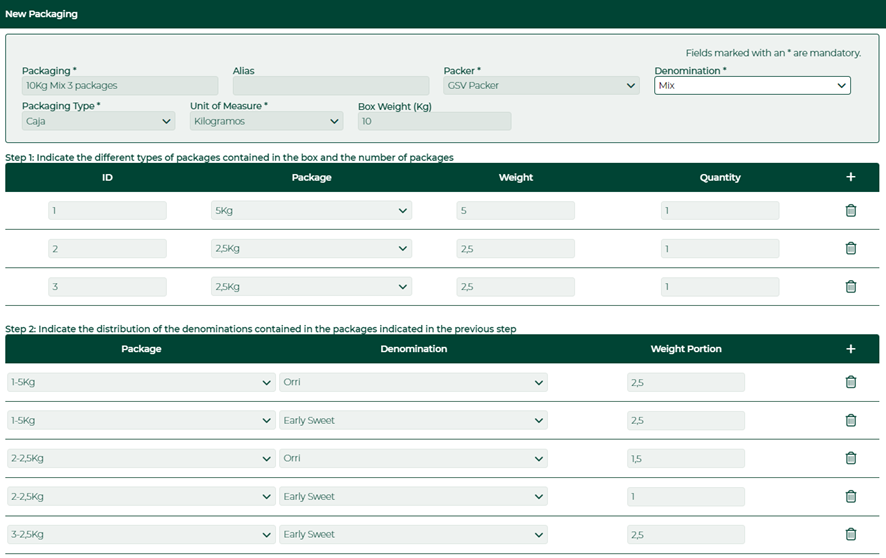Open the Packer dropdown showing GSV Packer
The height and width of the screenshot is (558, 886).
tap(541, 86)
